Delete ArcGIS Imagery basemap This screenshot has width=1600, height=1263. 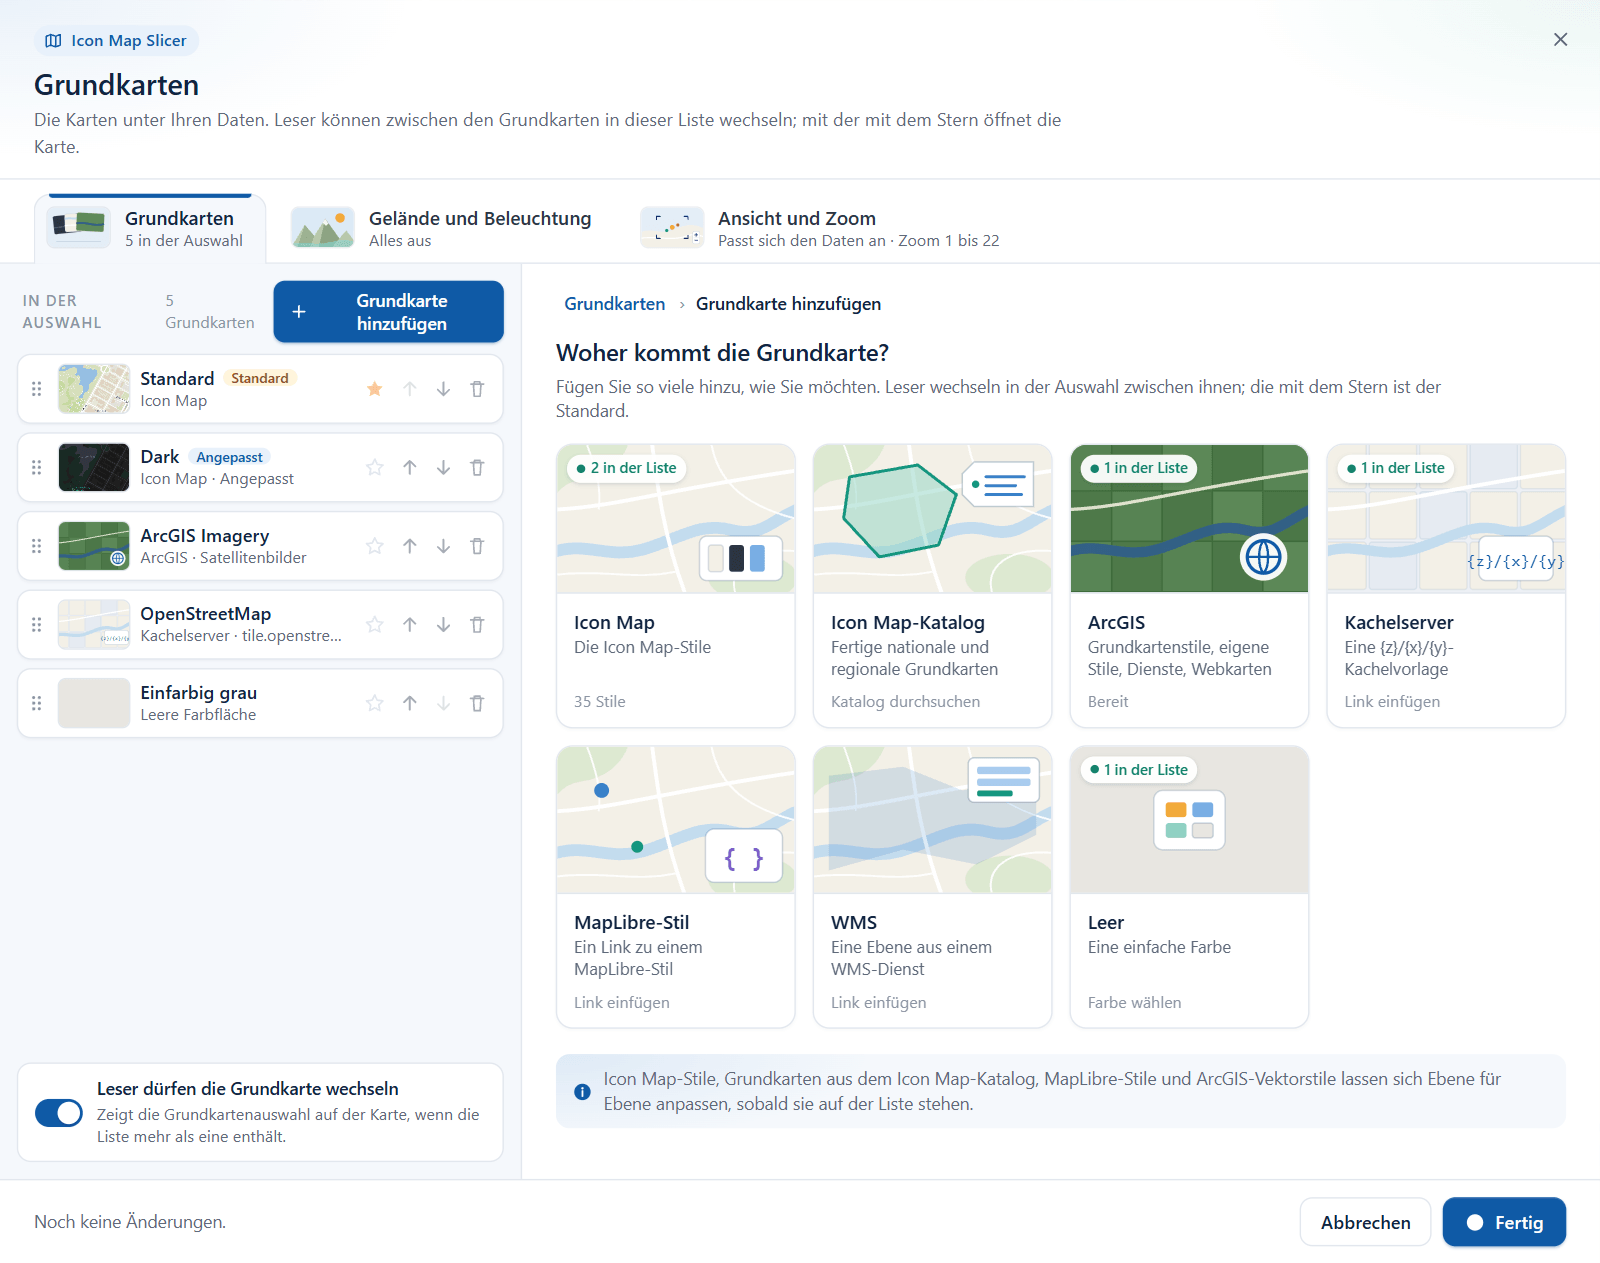477,546
